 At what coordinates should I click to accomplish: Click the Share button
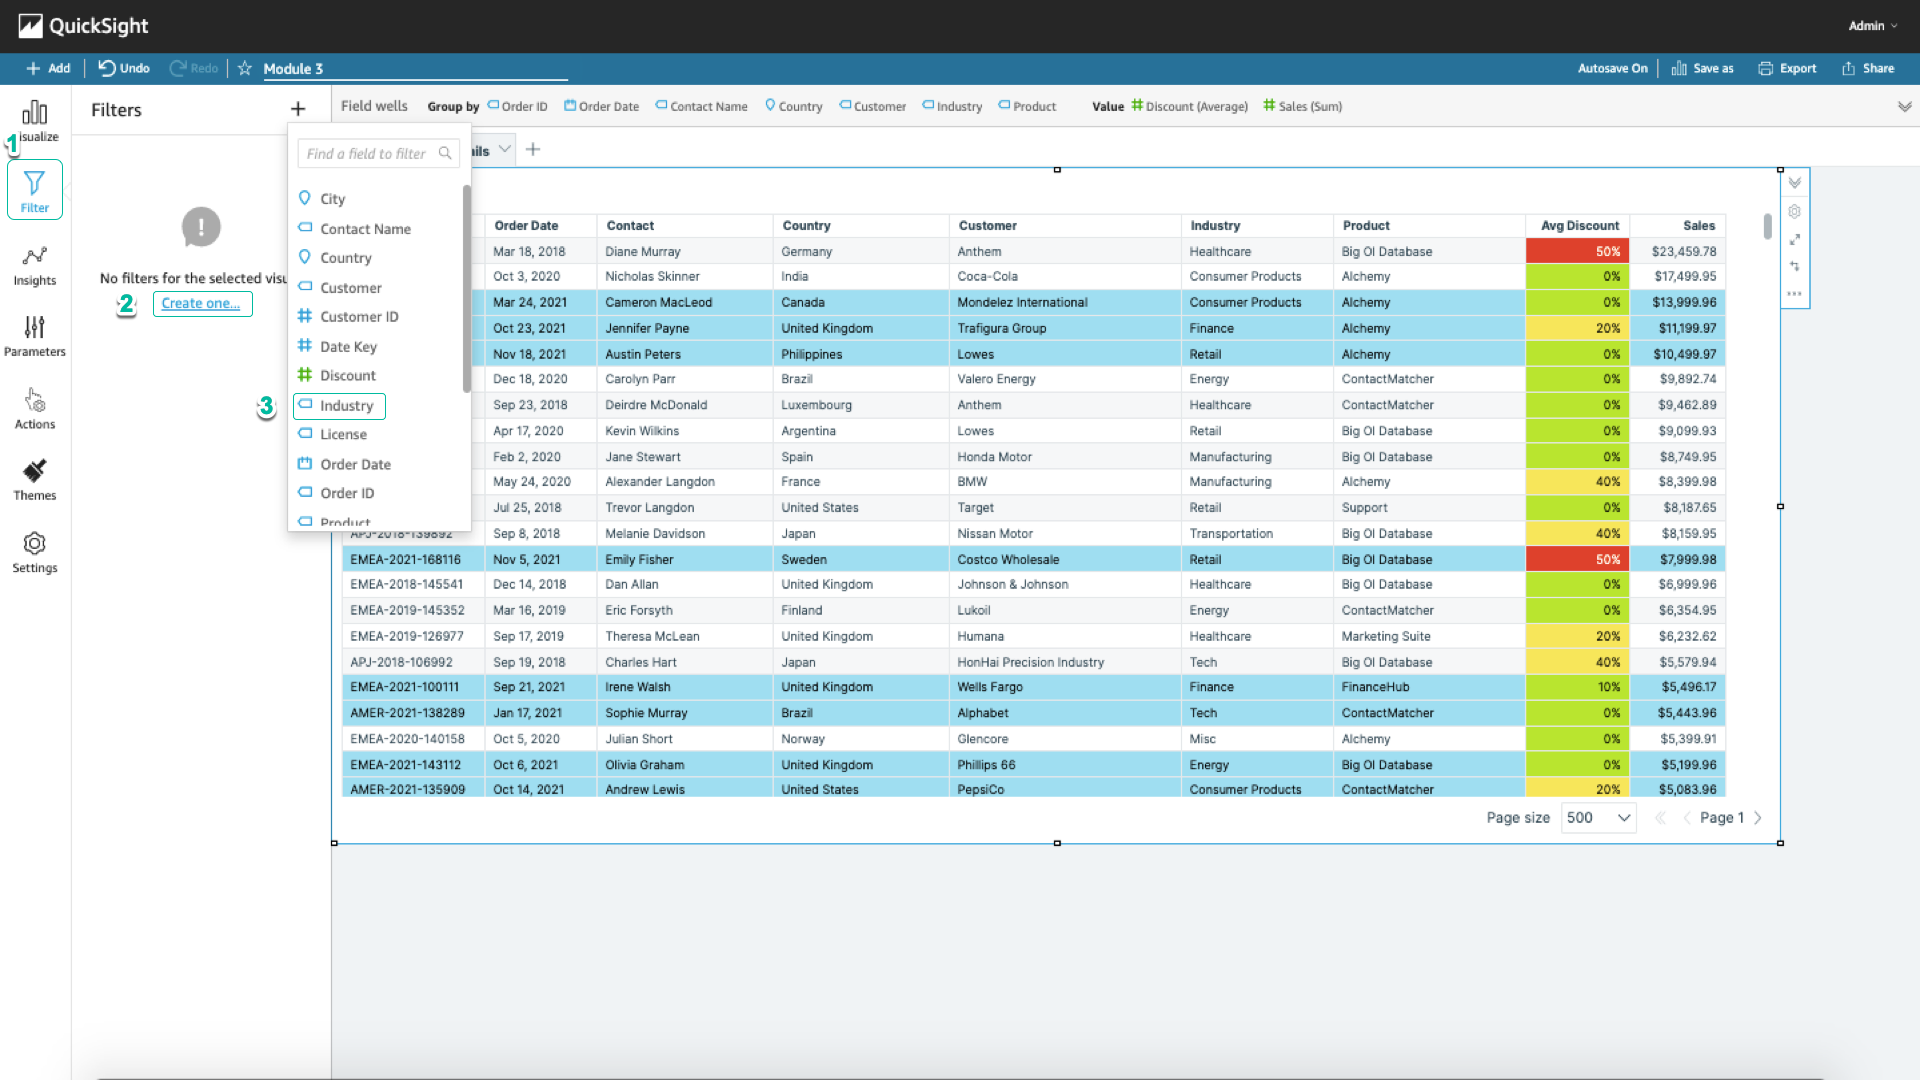pyautogui.click(x=1868, y=68)
